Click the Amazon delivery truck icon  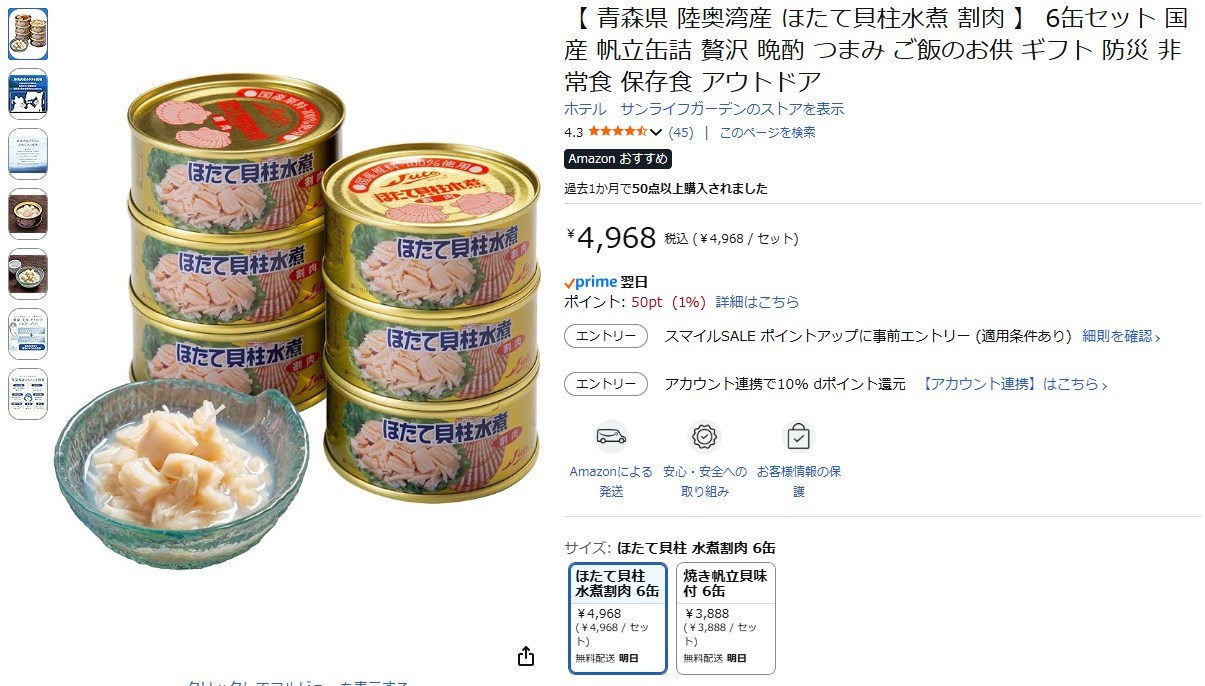pos(611,437)
